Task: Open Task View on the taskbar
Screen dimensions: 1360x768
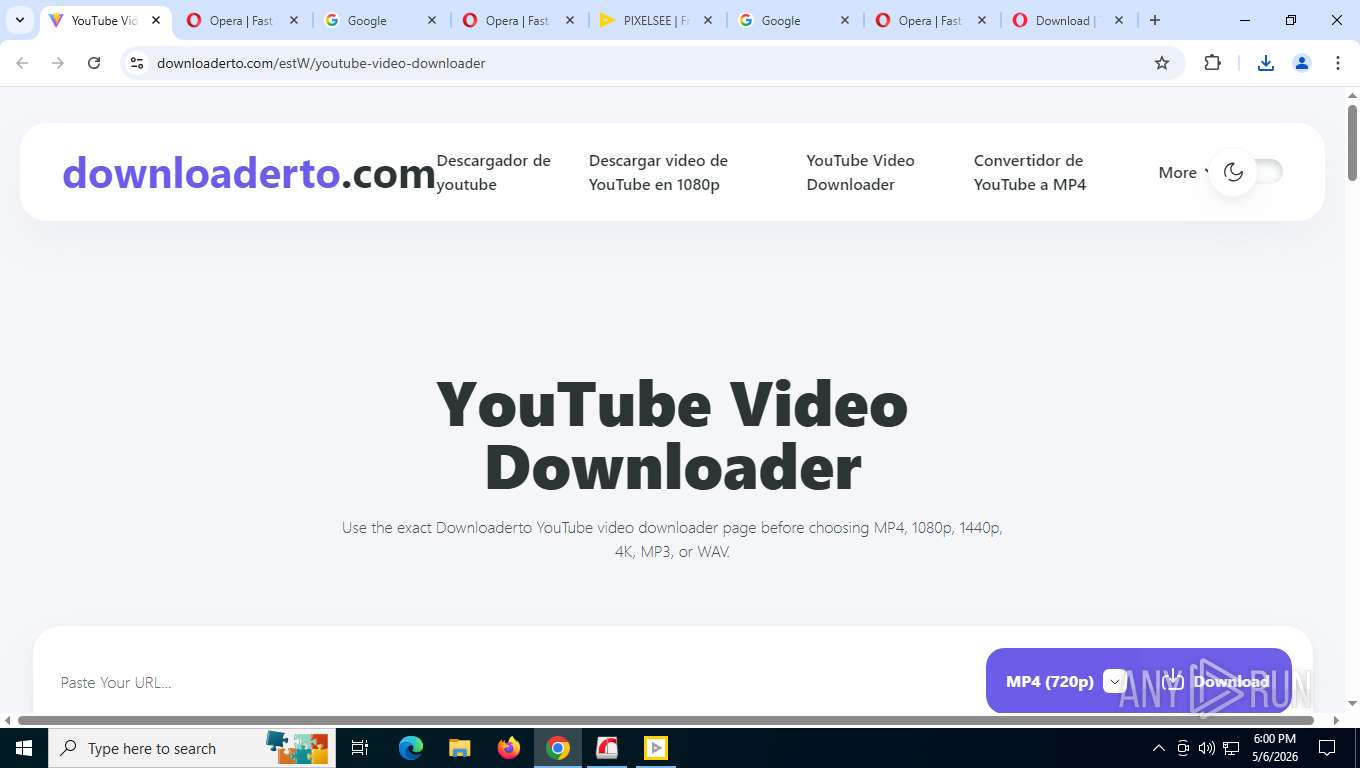Action: click(x=360, y=748)
